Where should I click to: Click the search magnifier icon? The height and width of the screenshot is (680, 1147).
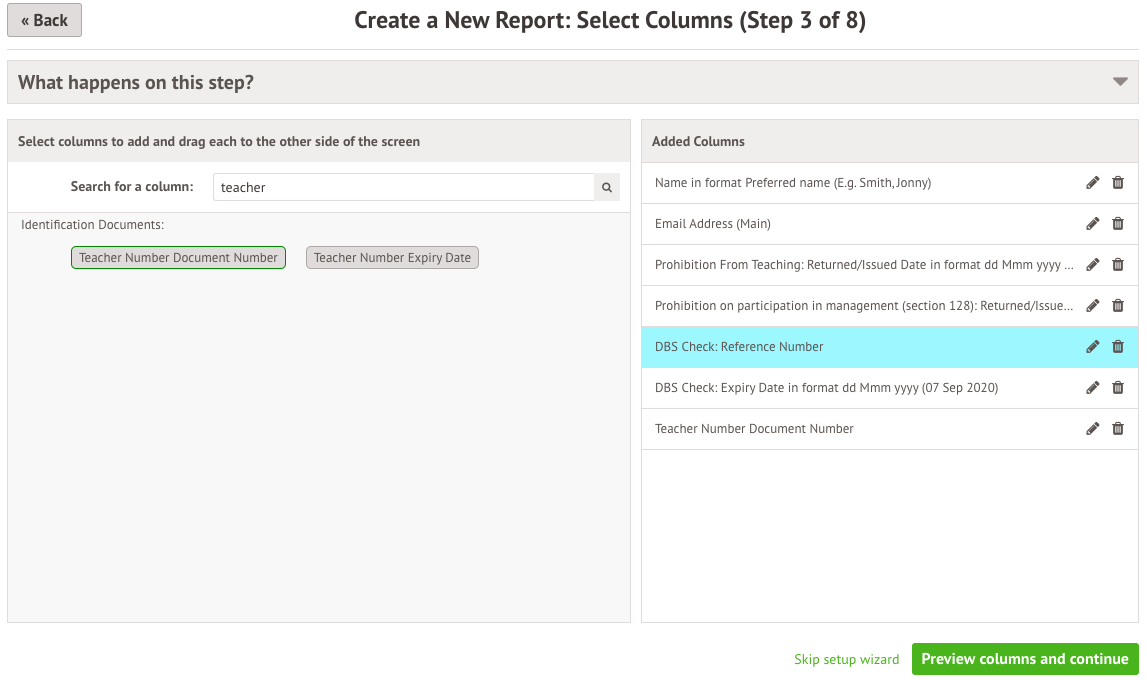tap(607, 187)
